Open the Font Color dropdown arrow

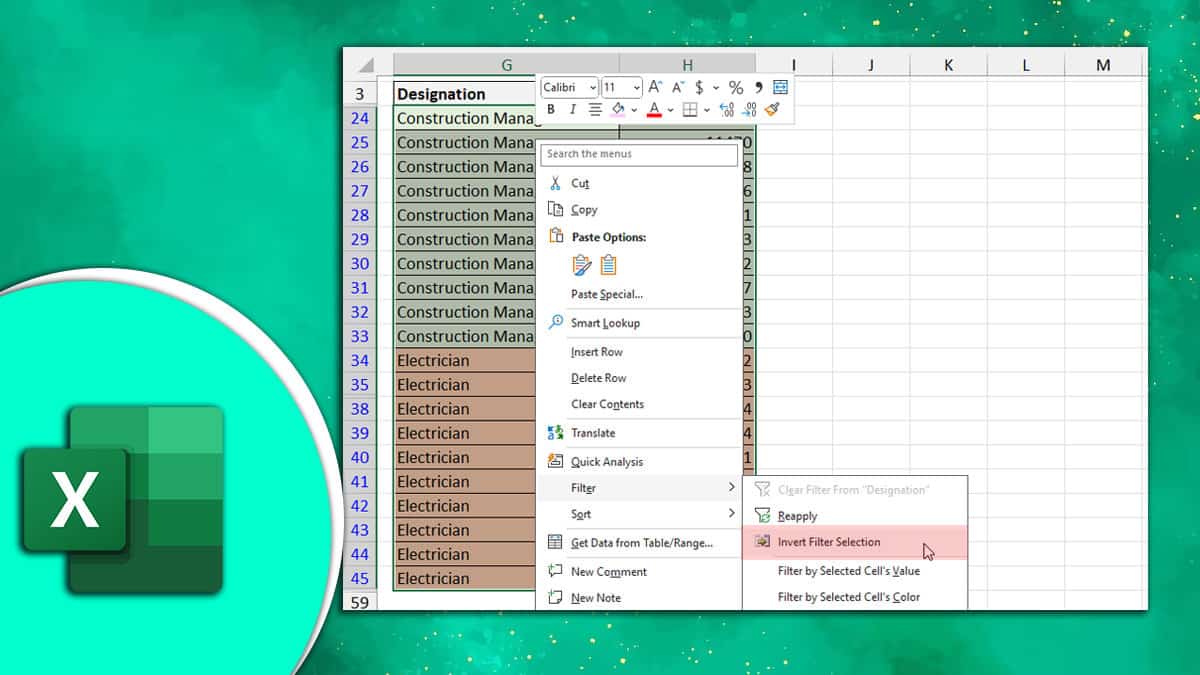click(x=669, y=110)
